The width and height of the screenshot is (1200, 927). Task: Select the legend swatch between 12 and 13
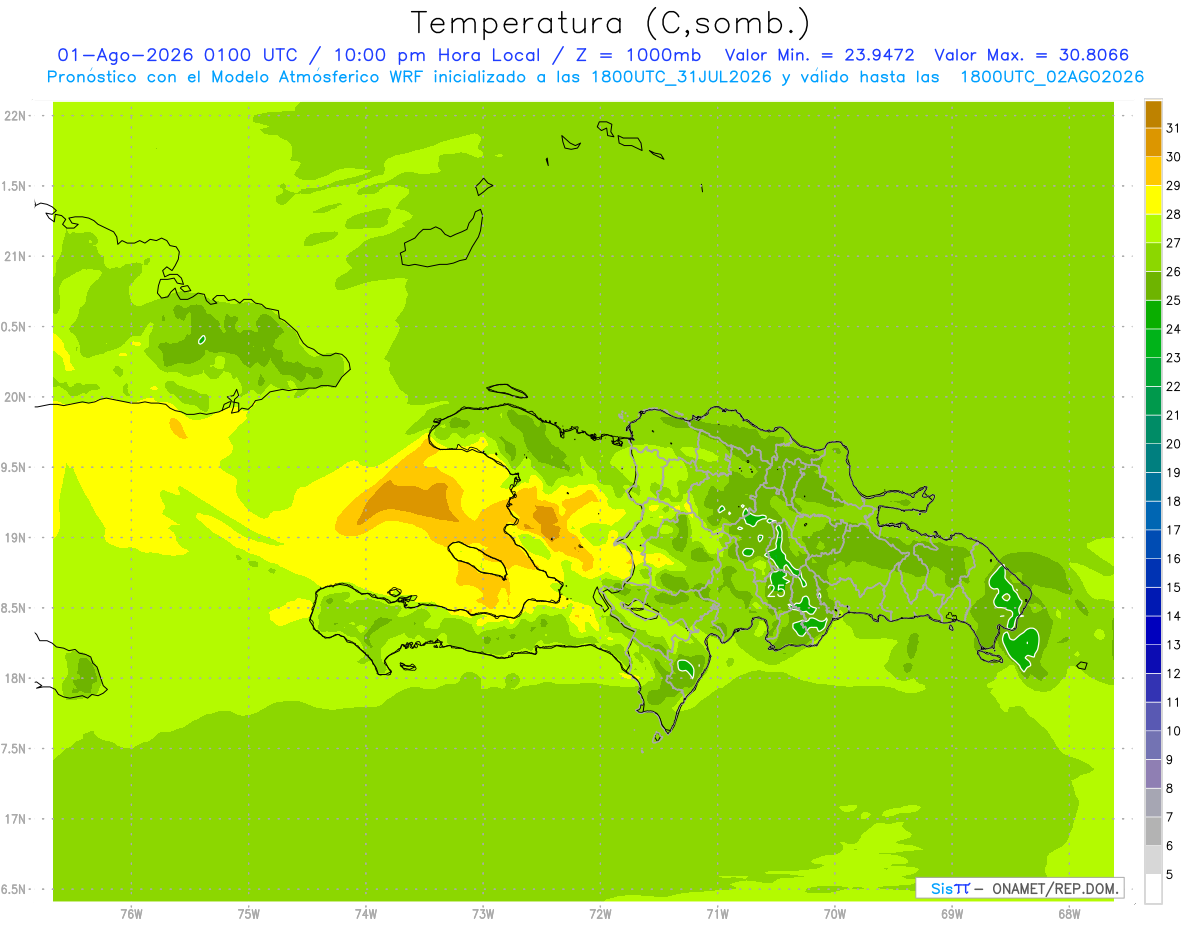pyautogui.click(x=1153, y=659)
